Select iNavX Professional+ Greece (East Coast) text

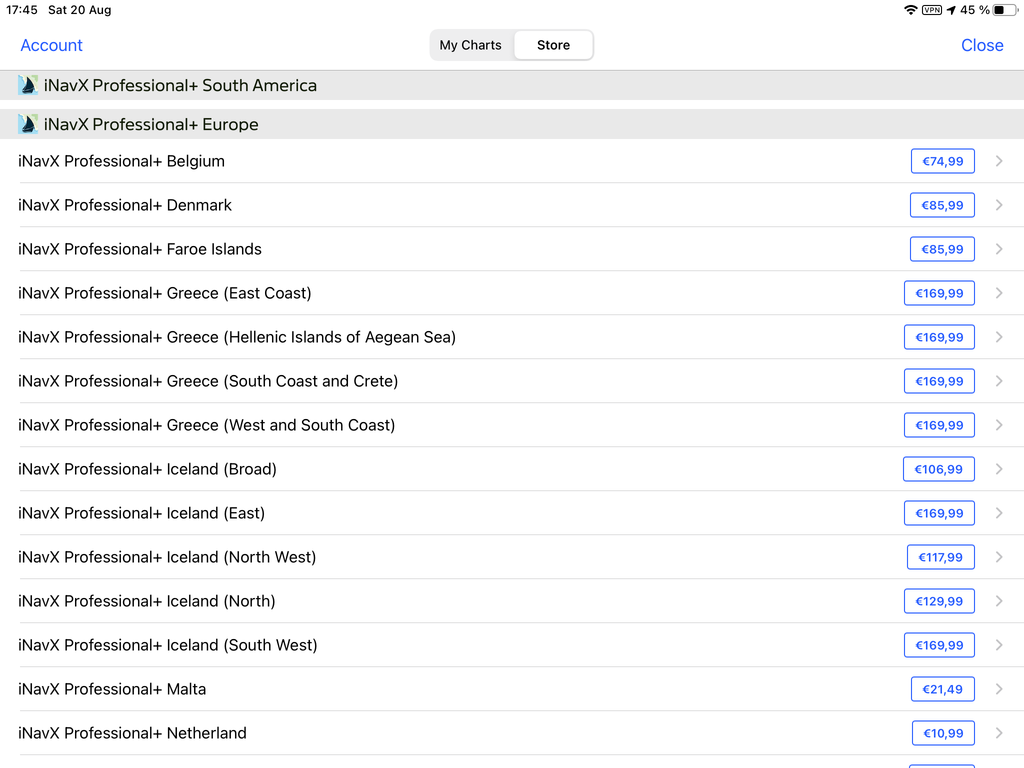pos(165,293)
